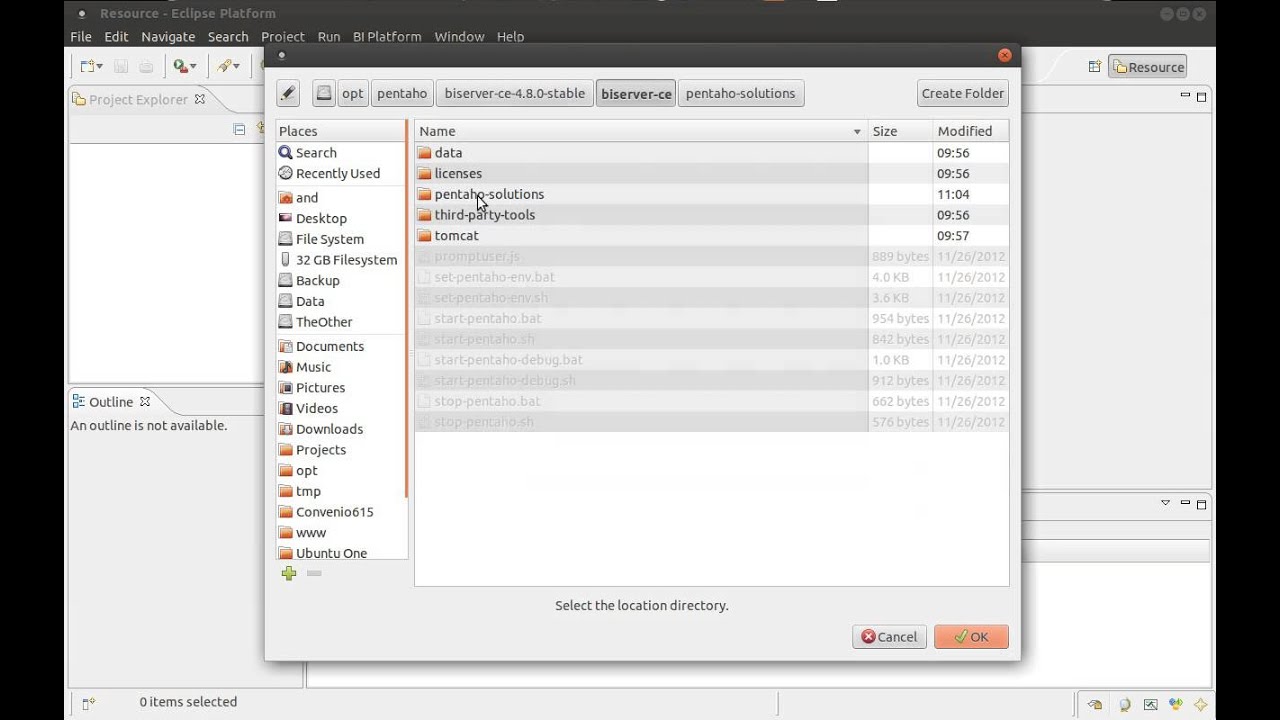Click the picture icon in bottom status tray
The width and height of the screenshot is (1280, 720).
pyautogui.click(x=1150, y=704)
